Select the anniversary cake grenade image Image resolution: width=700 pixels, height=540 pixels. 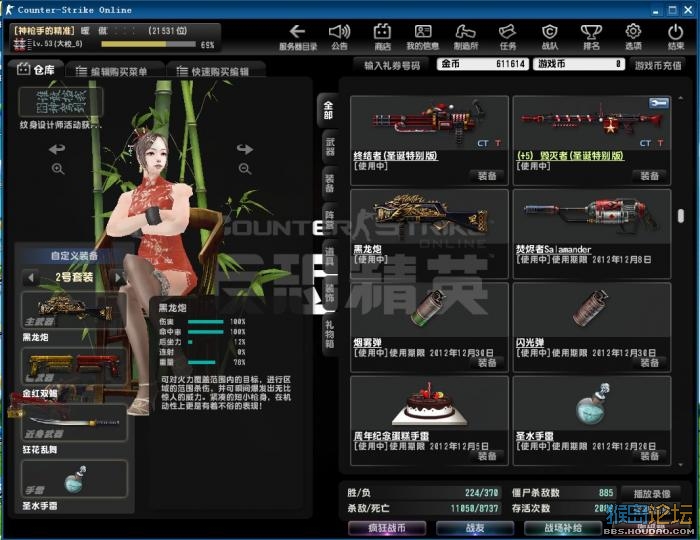(429, 404)
